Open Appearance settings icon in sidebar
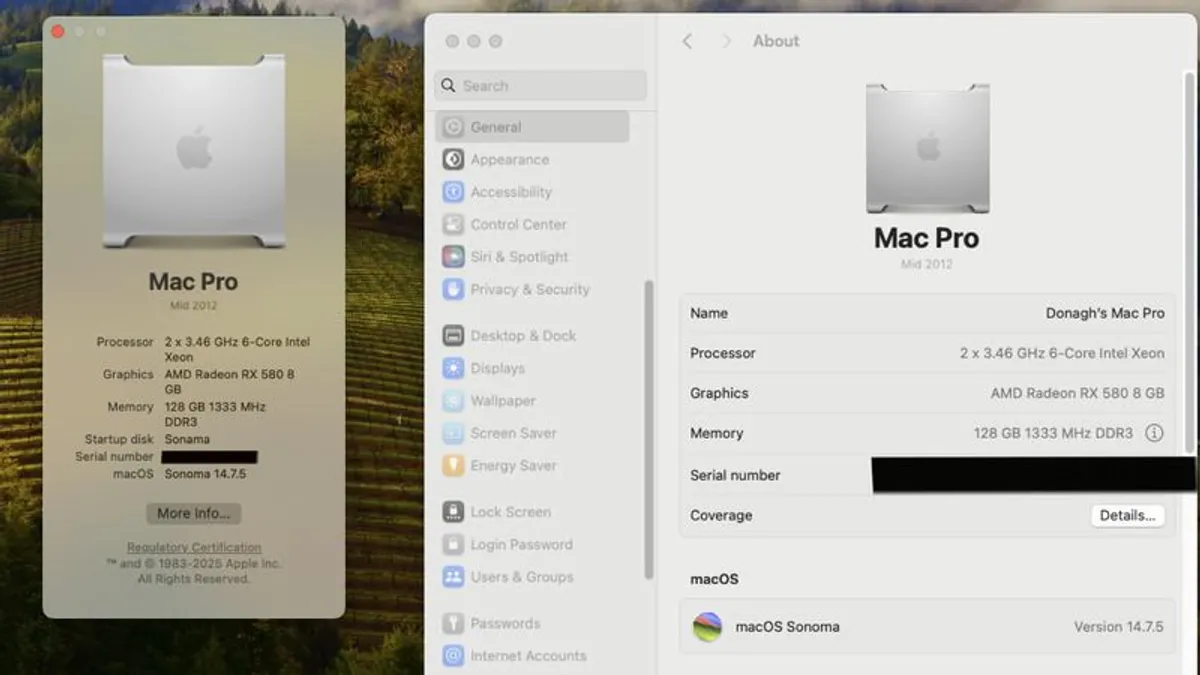1200x675 pixels. point(453,160)
